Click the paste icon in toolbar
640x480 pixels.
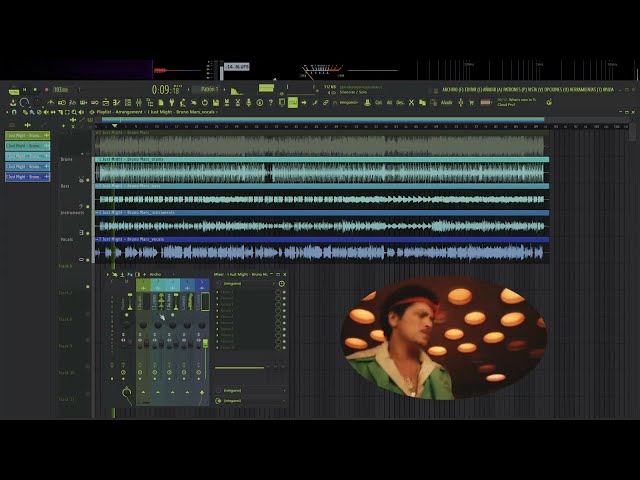[433, 102]
